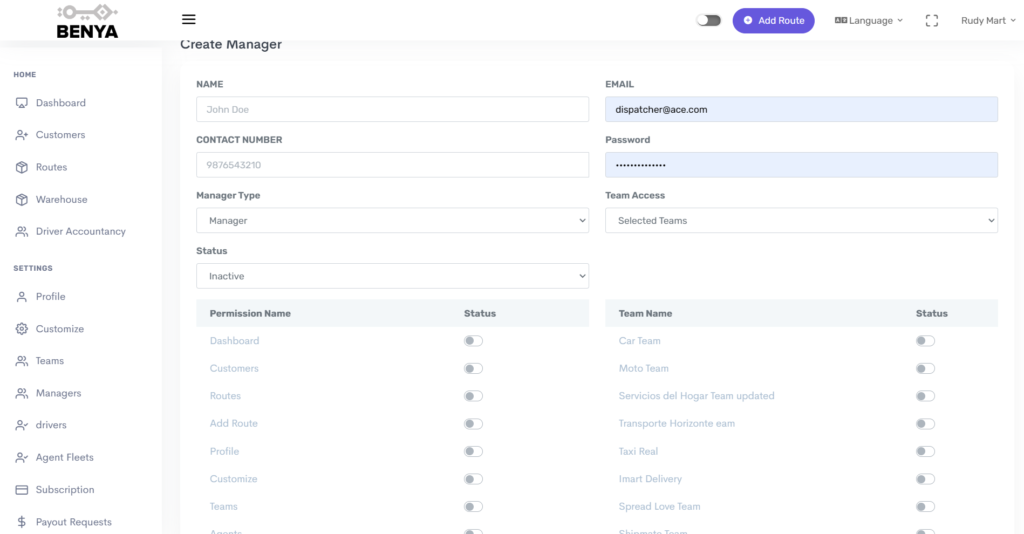Enable the Car Team access toggle
Screen dimensions: 1024x534
pyautogui.click(x=925, y=341)
